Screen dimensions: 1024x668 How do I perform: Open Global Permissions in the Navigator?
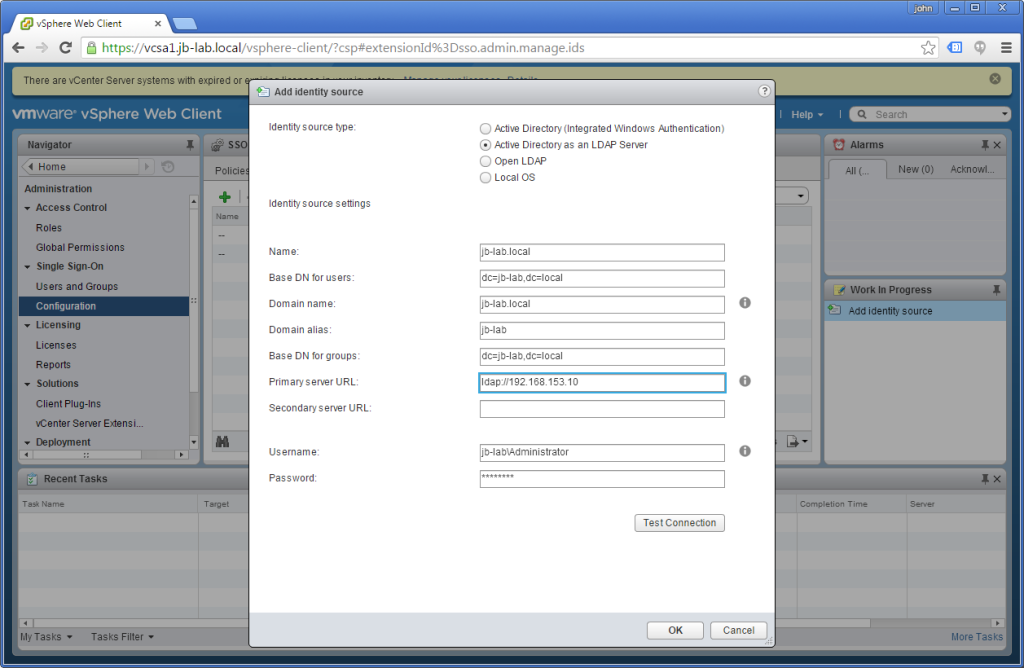(x=80, y=247)
